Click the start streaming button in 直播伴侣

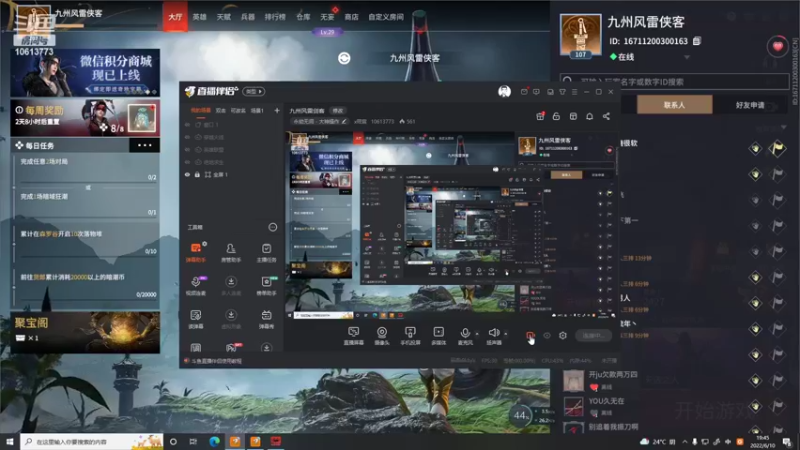[594, 335]
